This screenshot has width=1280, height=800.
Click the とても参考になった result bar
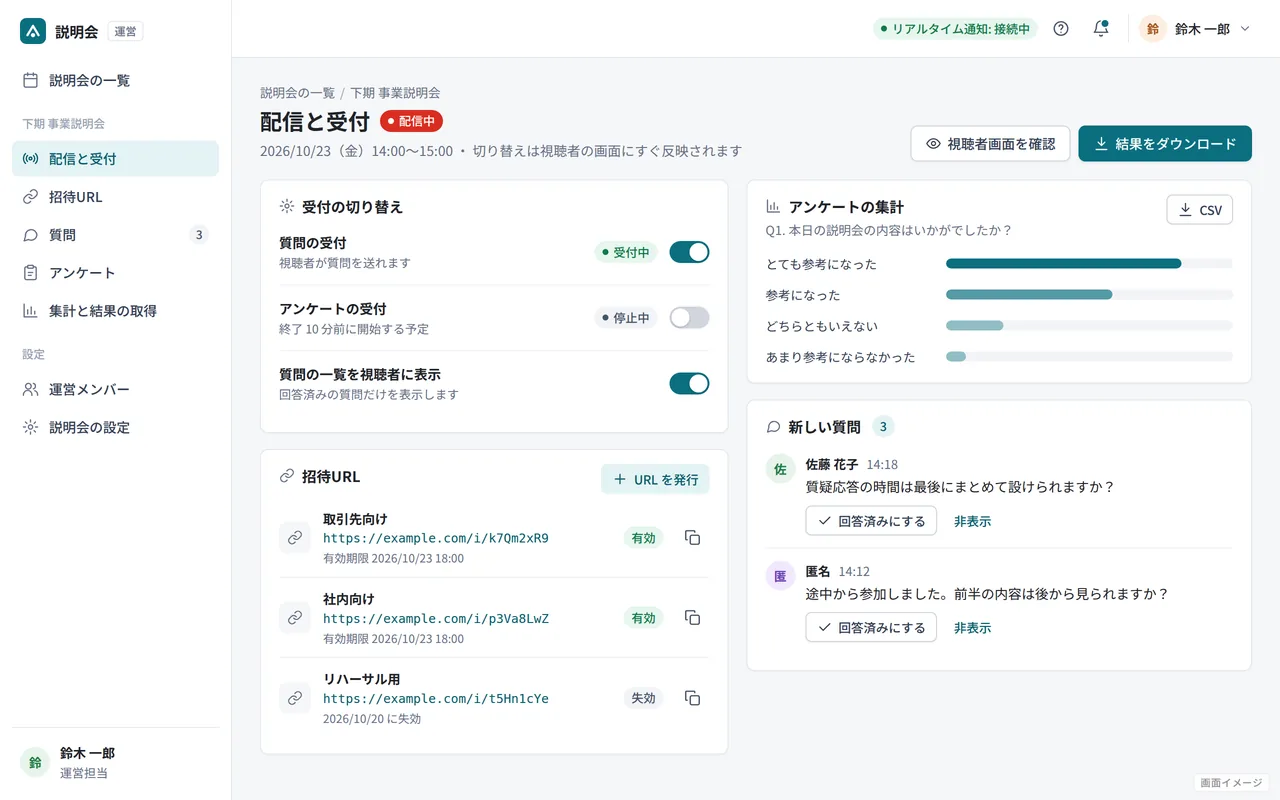[x=1063, y=264]
